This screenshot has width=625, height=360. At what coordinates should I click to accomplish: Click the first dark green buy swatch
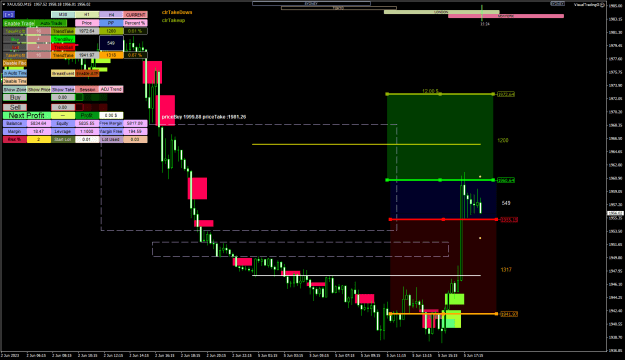click(x=79, y=98)
